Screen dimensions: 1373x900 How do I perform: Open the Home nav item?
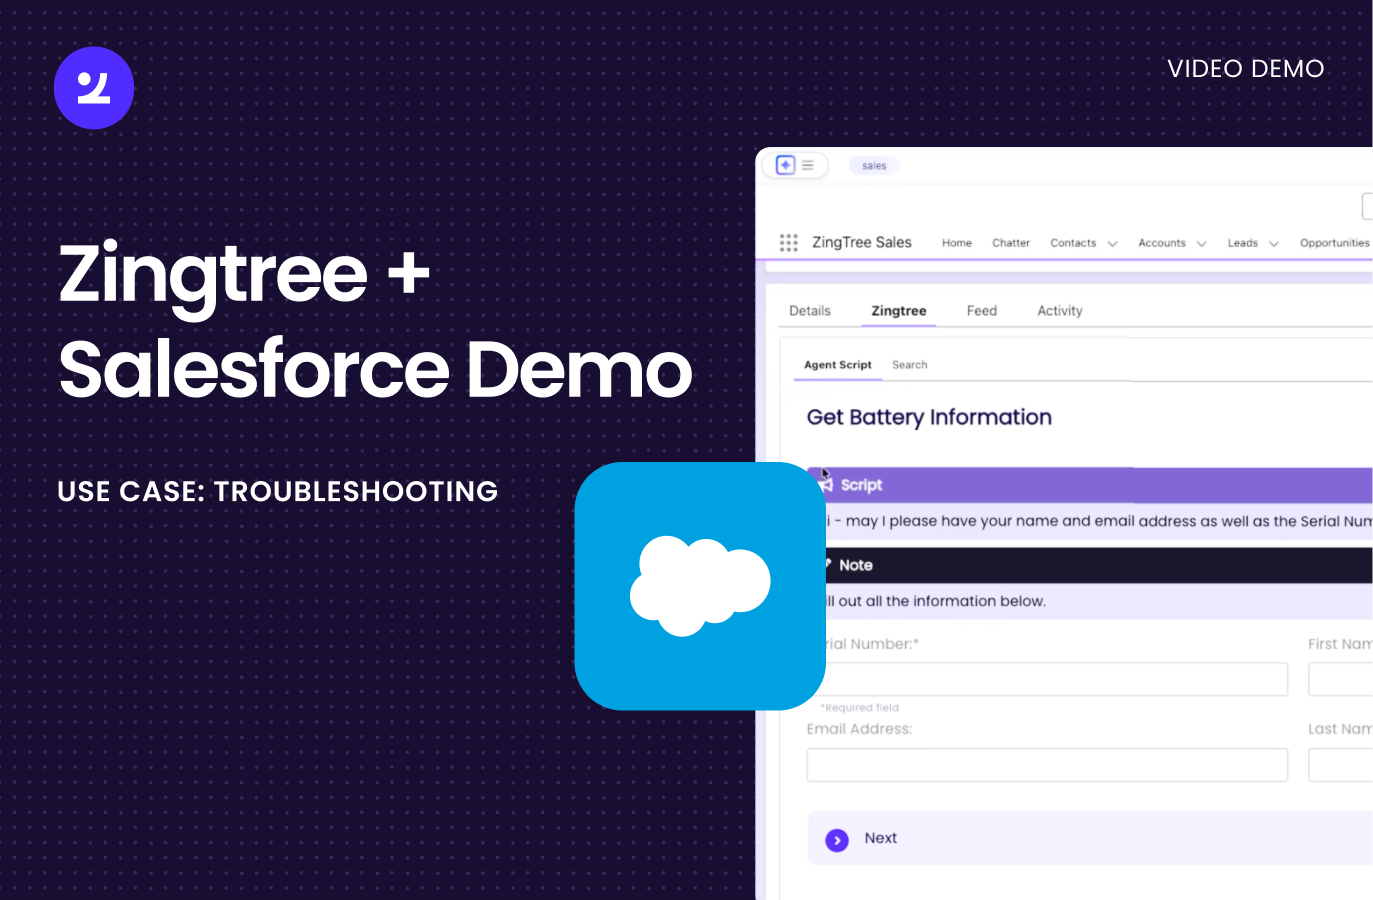tap(957, 243)
